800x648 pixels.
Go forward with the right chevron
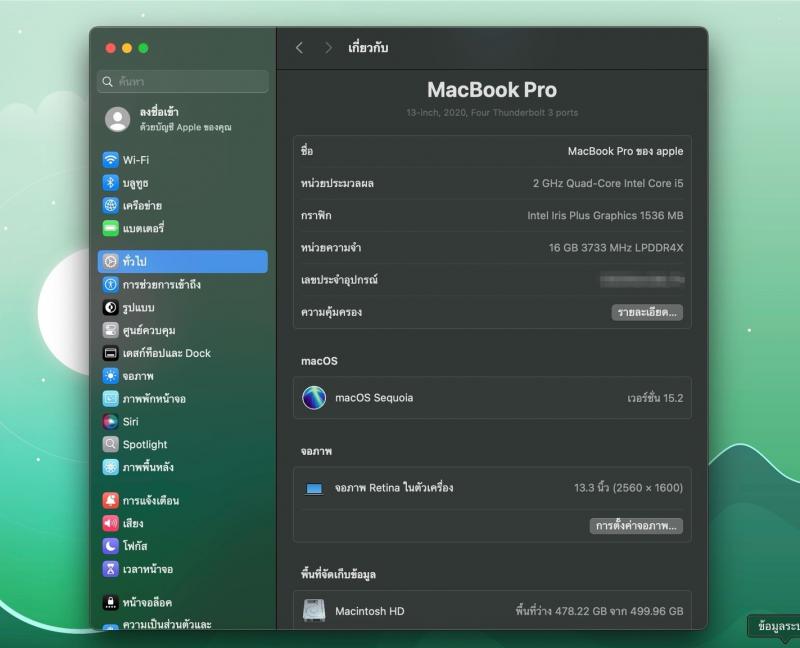click(329, 48)
